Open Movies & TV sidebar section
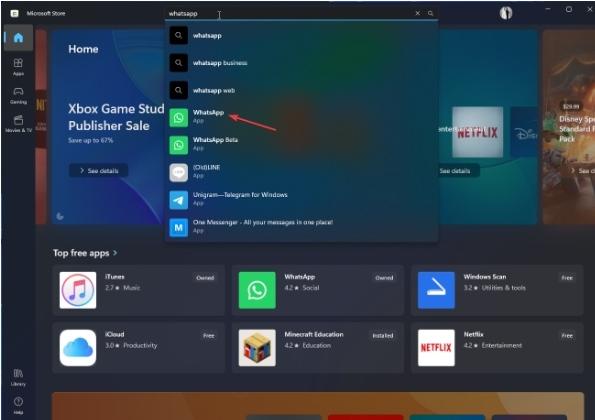The image size is (595, 420). 18,124
